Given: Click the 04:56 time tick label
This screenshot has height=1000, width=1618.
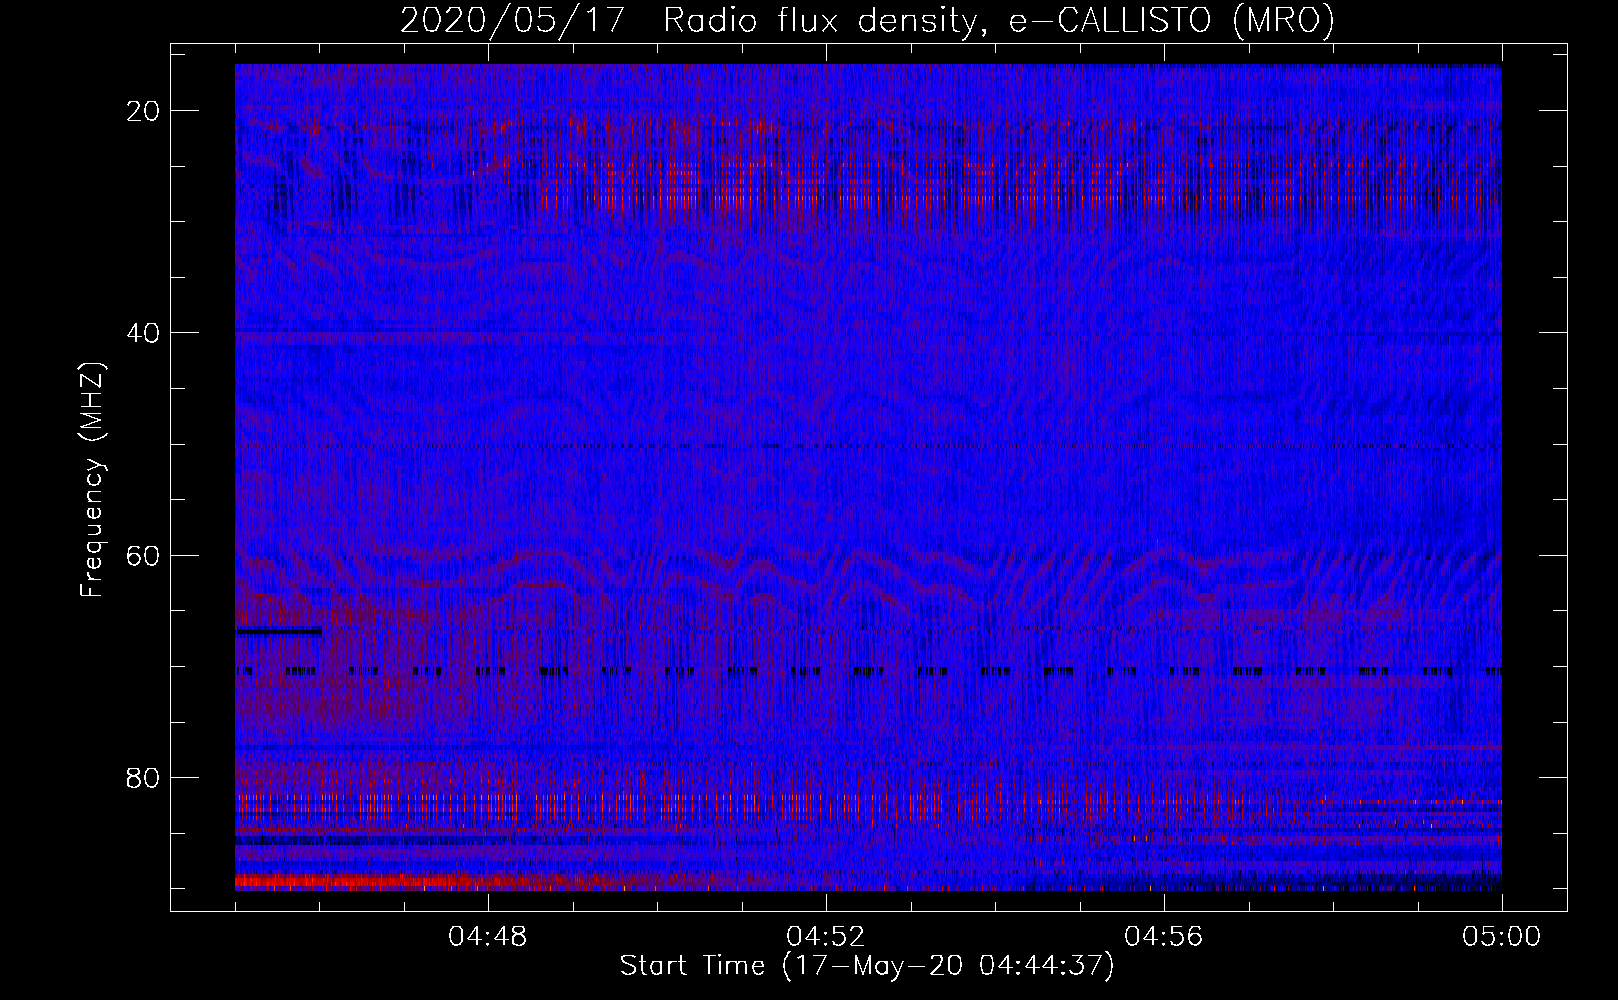Looking at the screenshot, I should (x=1164, y=937).
